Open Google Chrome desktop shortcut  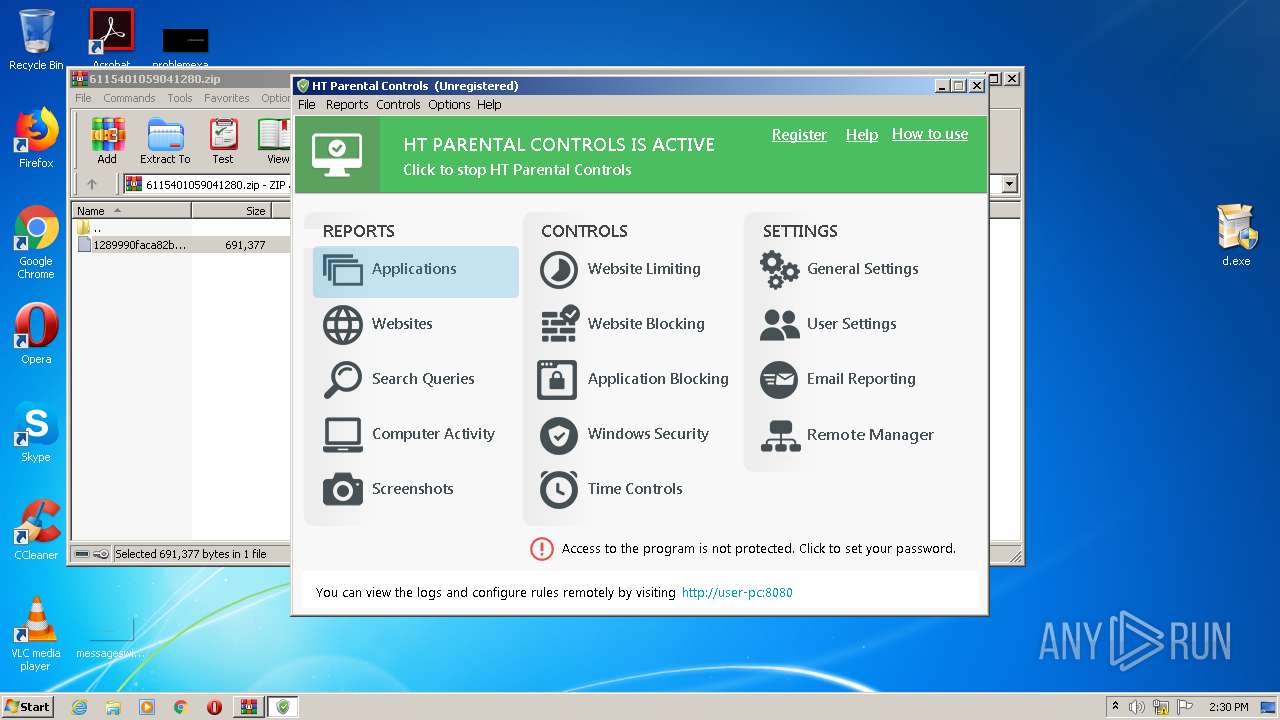point(36,242)
